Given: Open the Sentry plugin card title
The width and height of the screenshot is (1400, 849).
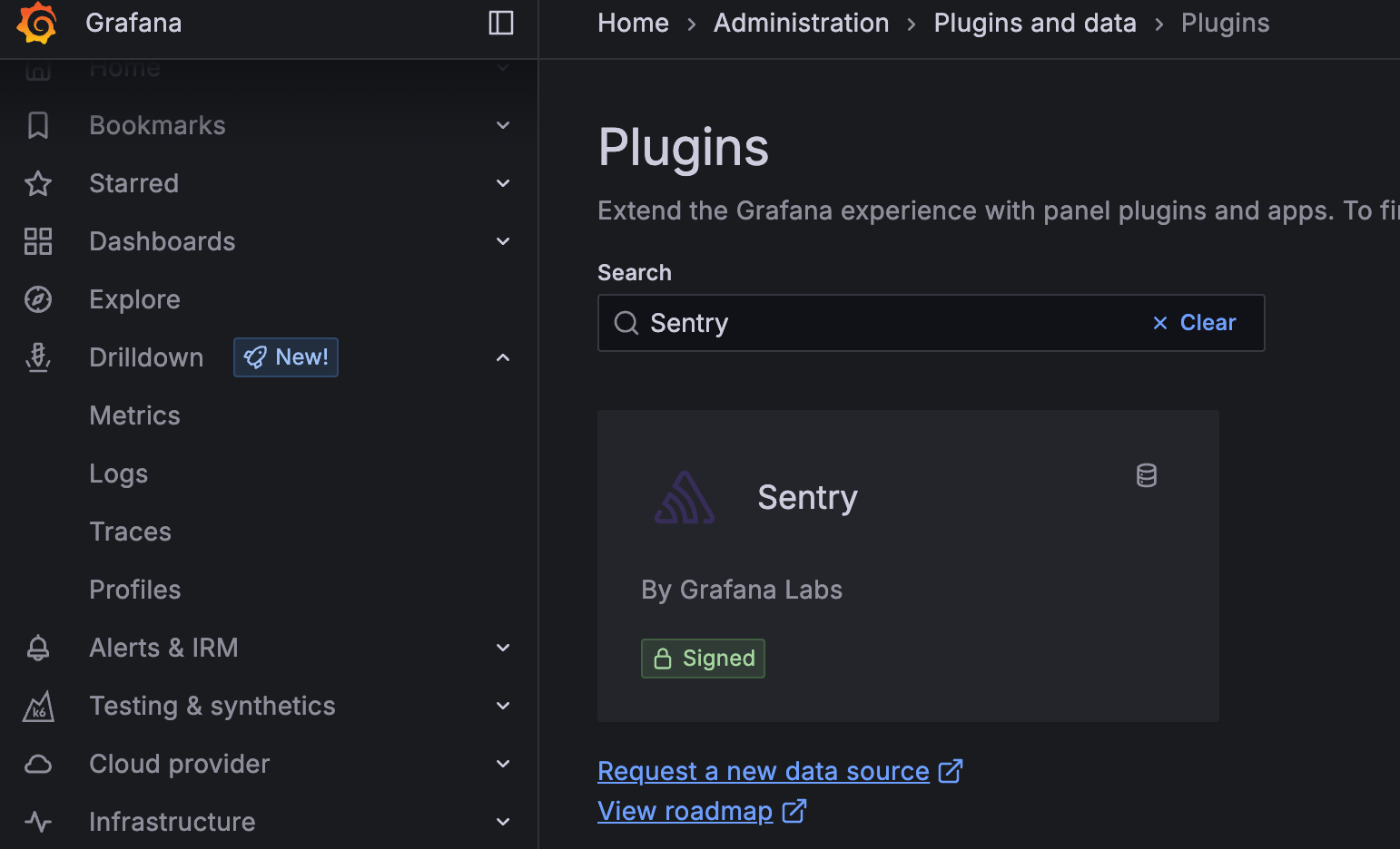Looking at the screenshot, I should [x=807, y=498].
